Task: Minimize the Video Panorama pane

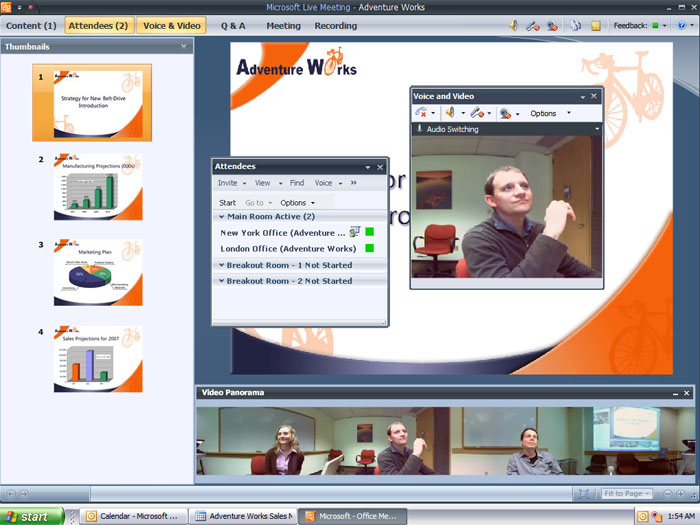Action: point(675,394)
